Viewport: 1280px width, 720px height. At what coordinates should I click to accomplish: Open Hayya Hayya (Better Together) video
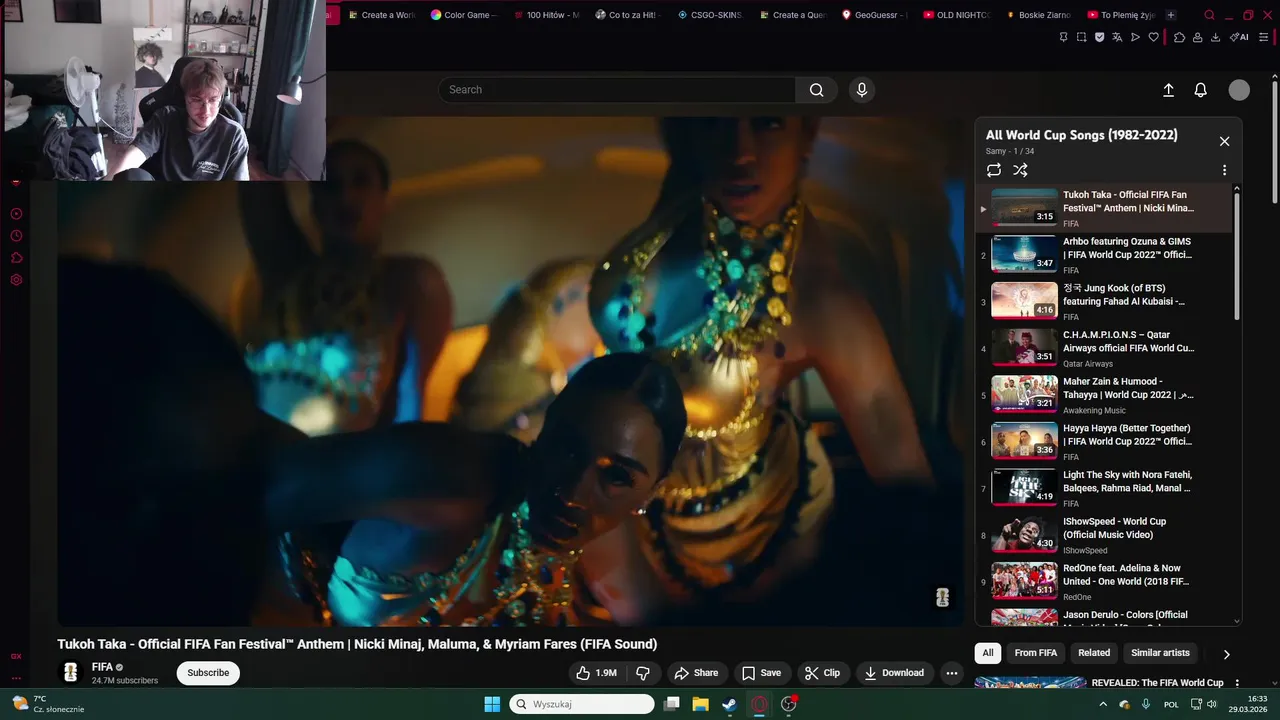click(x=1105, y=441)
